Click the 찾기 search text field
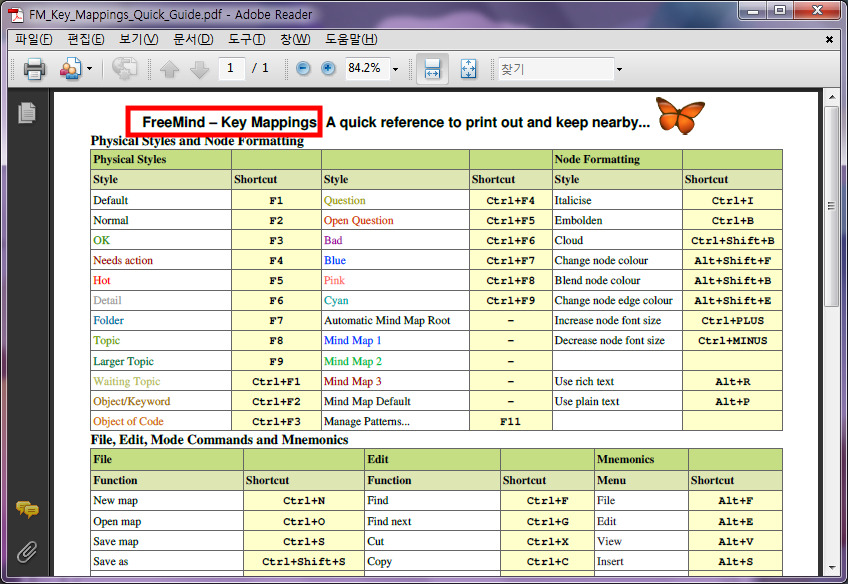 [x=554, y=69]
